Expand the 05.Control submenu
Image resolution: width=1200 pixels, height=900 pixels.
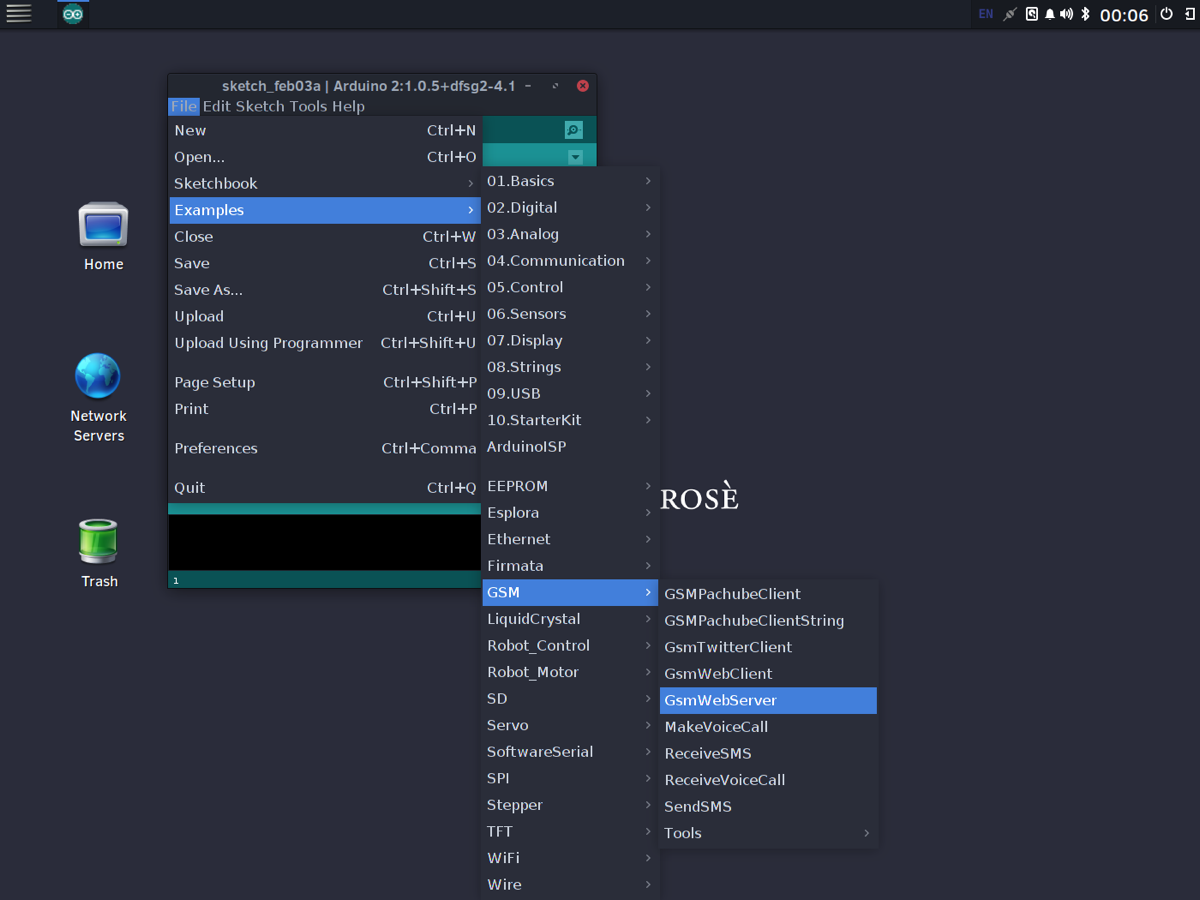coord(570,287)
